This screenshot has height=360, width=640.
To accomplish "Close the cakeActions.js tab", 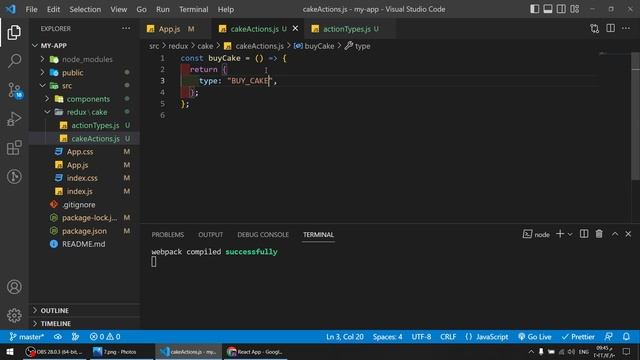I will pyautogui.click(x=296, y=29).
